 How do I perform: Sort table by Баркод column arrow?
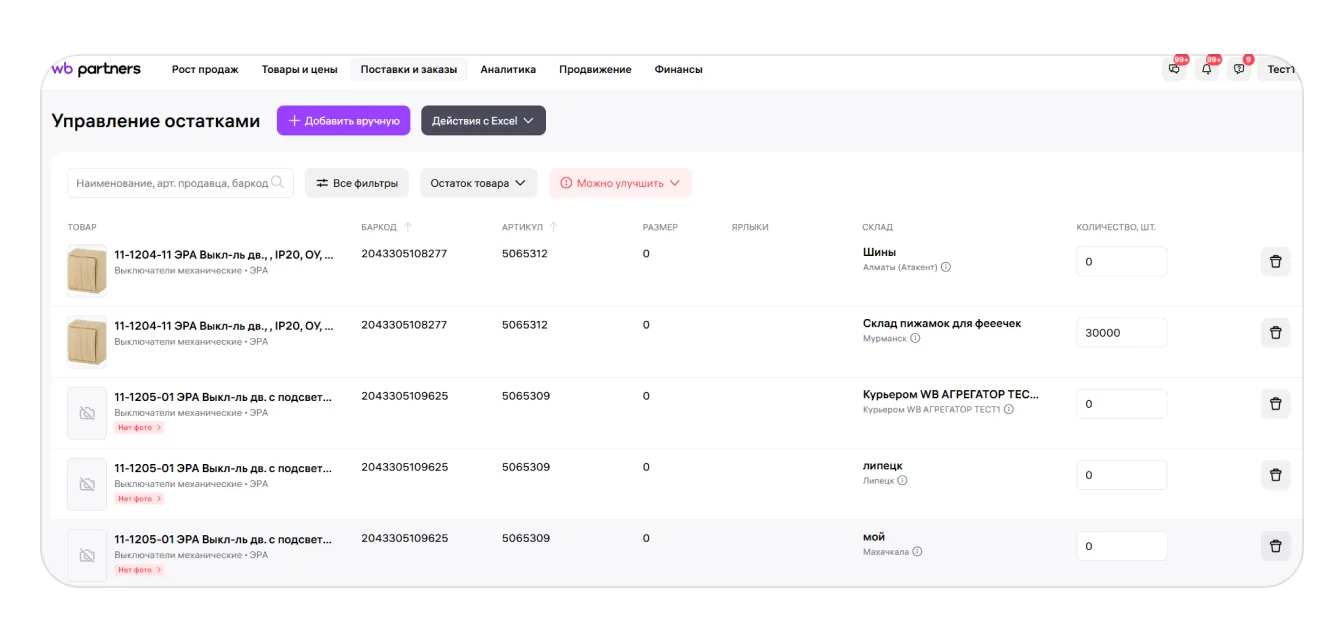click(x=408, y=227)
